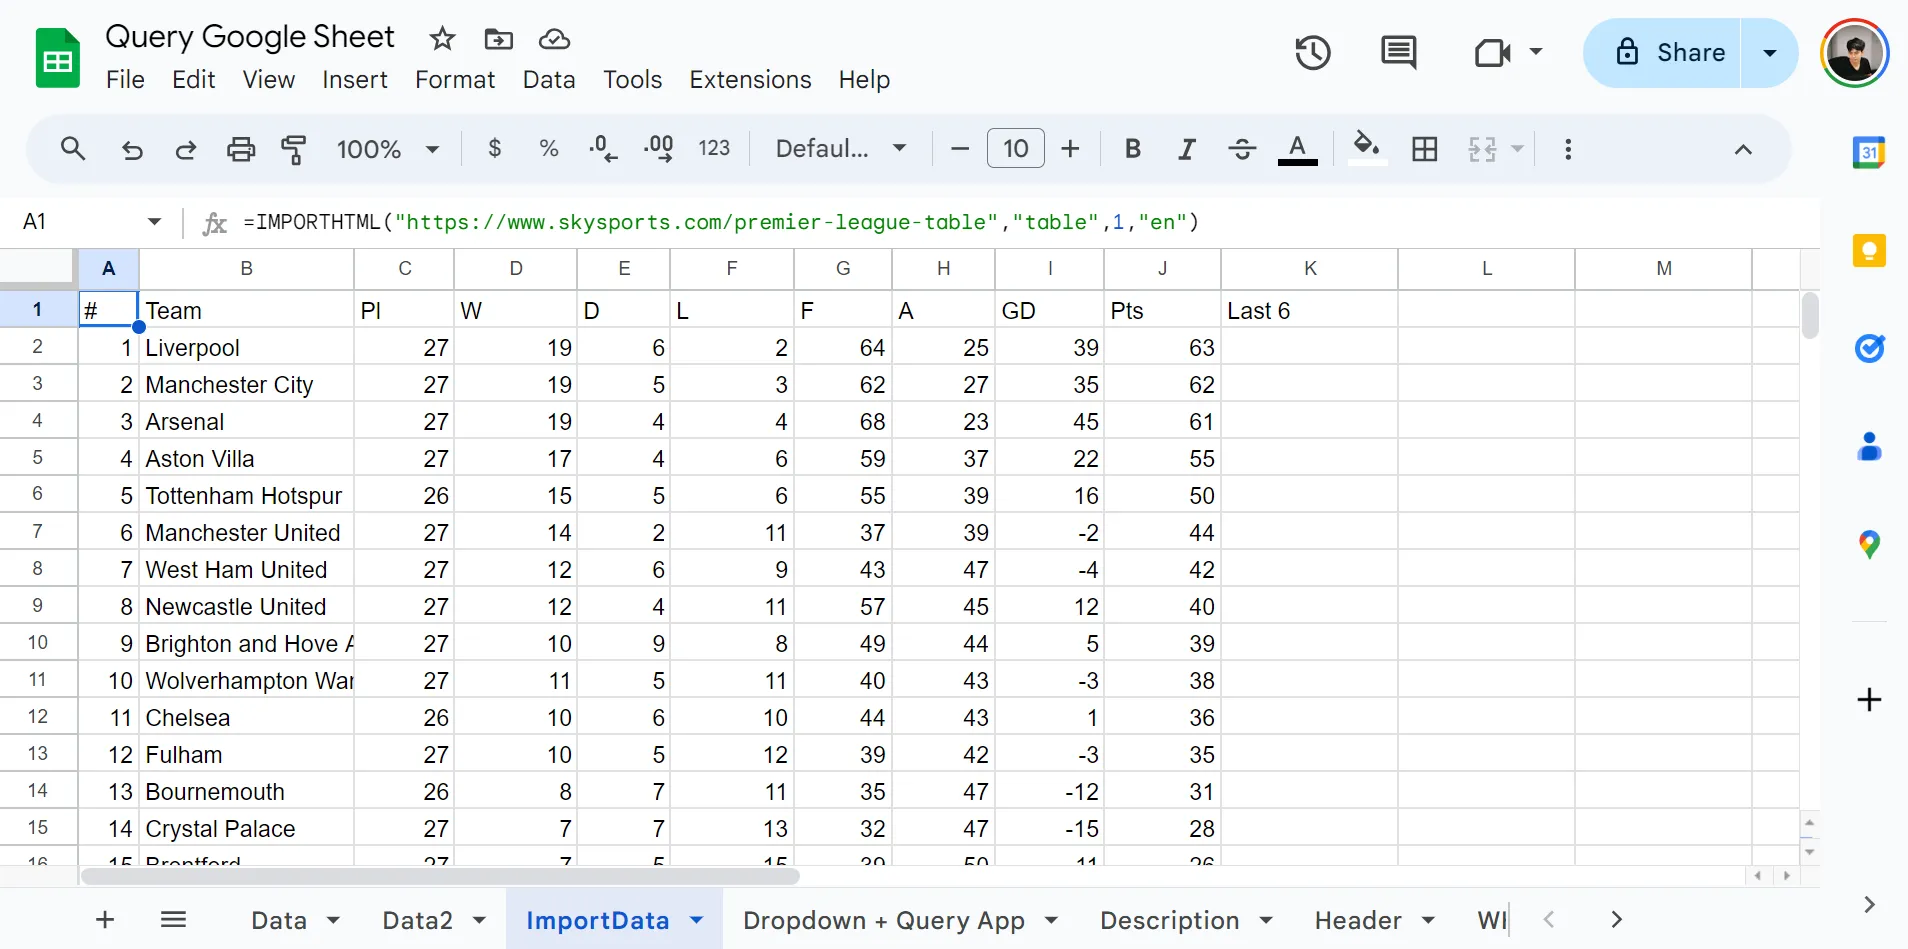Format selection as percent
This screenshot has height=949, width=1908.
[548, 149]
